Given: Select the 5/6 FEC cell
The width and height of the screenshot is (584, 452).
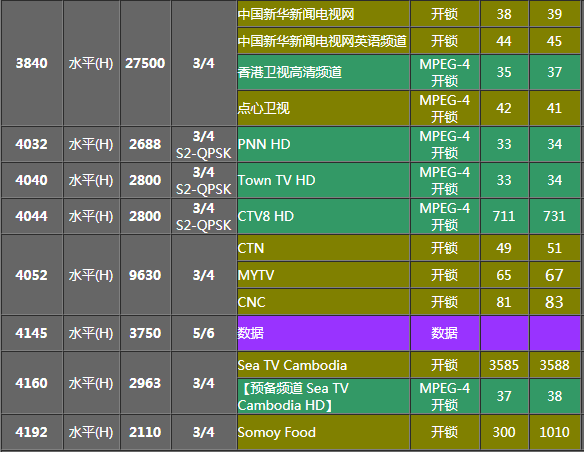Looking at the screenshot, I should [x=204, y=333].
